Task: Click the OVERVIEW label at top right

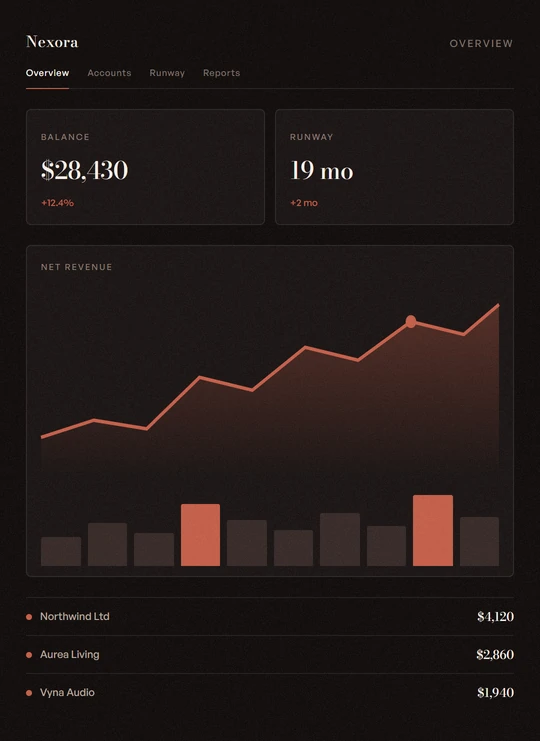Action: 481,43
